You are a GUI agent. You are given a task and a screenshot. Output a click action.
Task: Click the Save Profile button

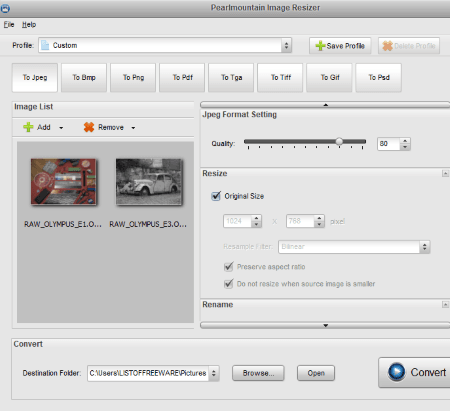click(340, 46)
